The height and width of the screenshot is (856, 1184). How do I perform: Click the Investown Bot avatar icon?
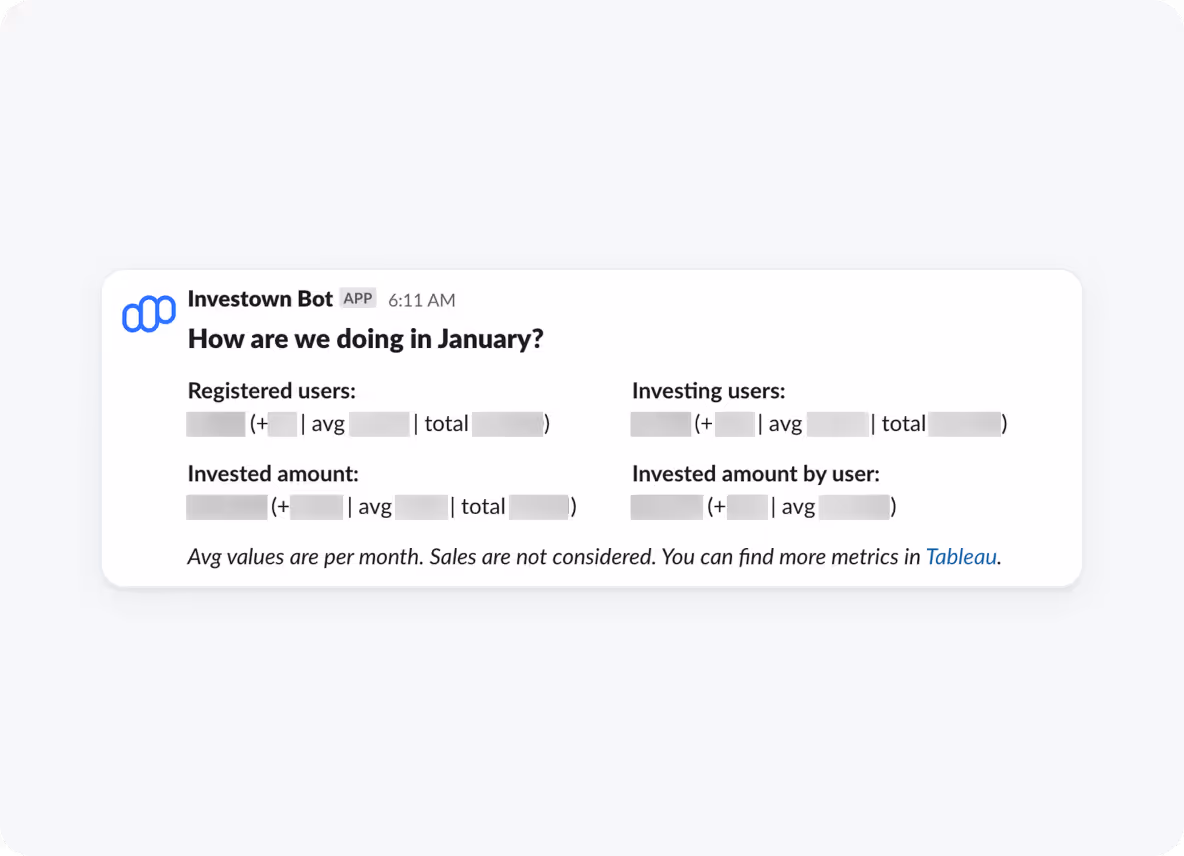(148, 314)
